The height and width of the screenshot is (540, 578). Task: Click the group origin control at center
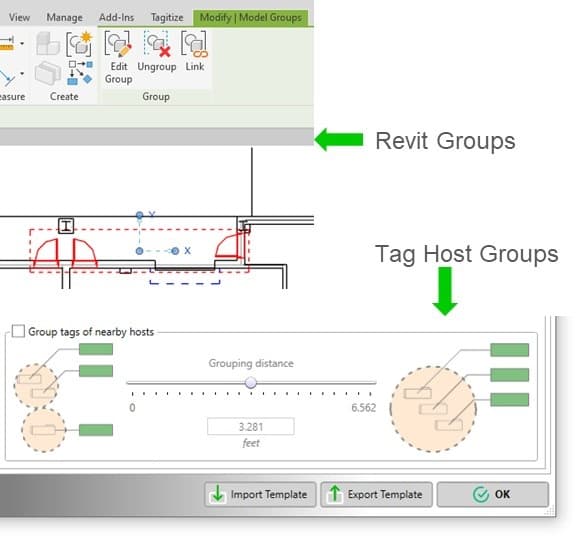click(x=139, y=251)
